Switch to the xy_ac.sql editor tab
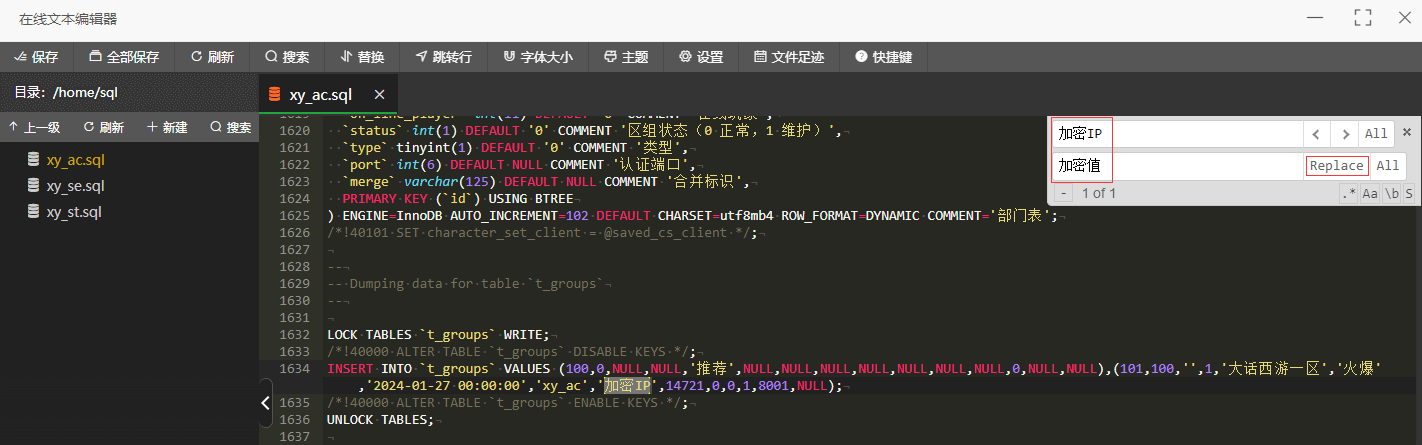1422x445 pixels. (x=320, y=95)
